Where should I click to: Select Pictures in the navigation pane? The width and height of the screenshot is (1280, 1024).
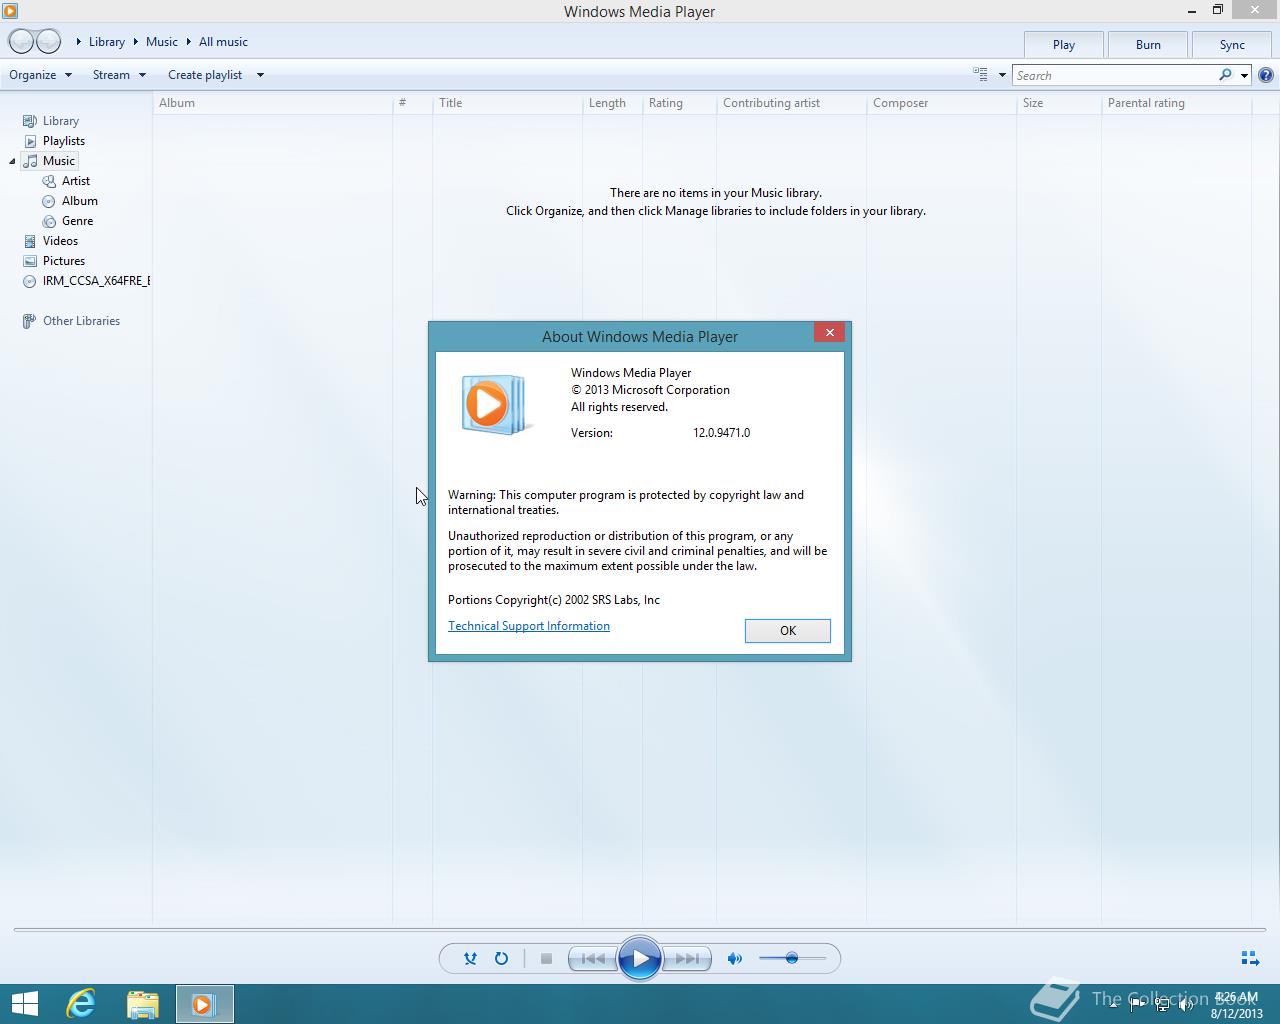pos(63,261)
